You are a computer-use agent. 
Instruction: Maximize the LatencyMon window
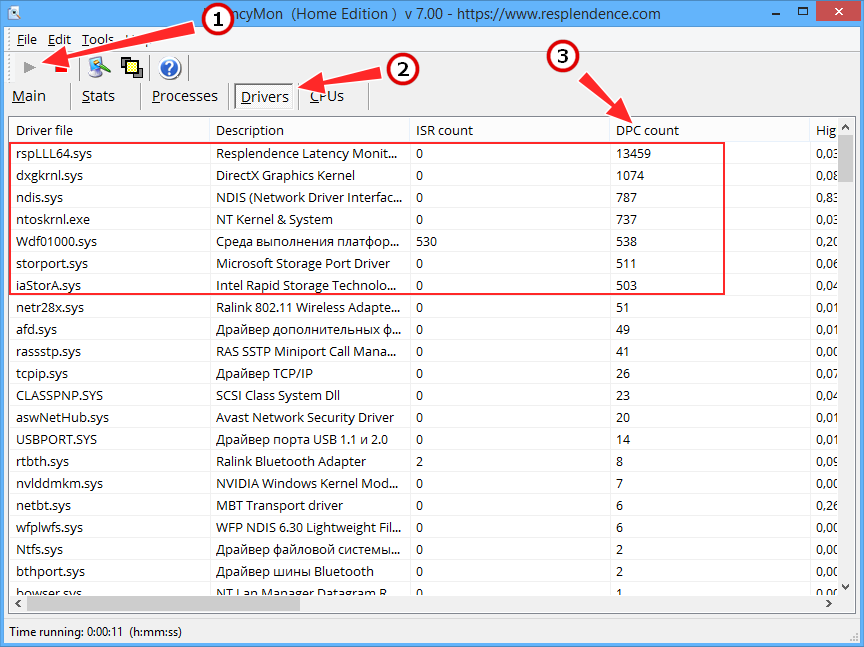click(x=803, y=12)
